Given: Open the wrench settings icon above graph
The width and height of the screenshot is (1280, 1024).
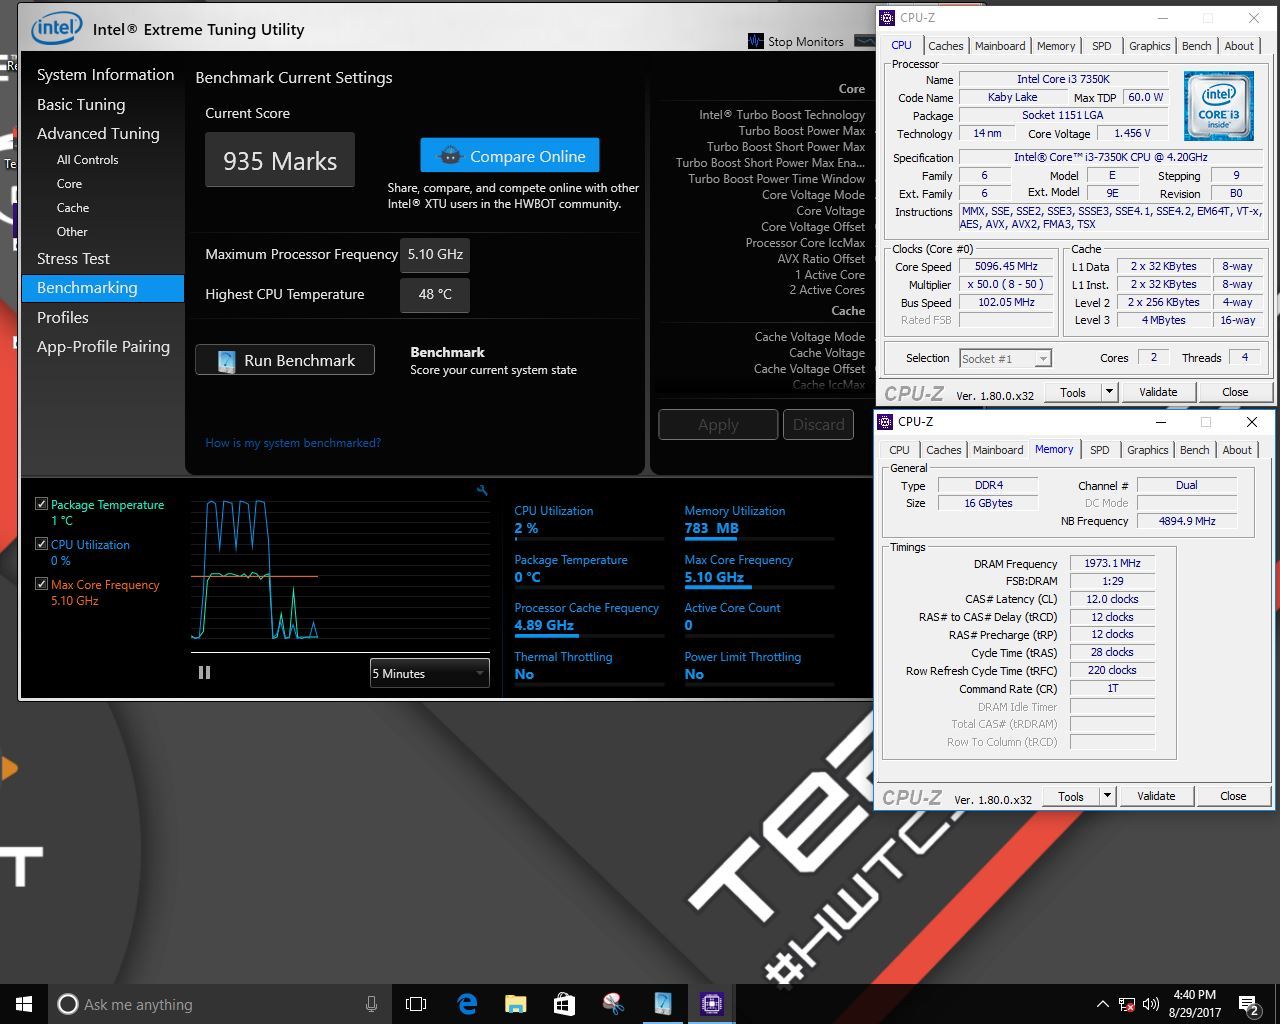Looking at the screenshot, I should (482, 490).
